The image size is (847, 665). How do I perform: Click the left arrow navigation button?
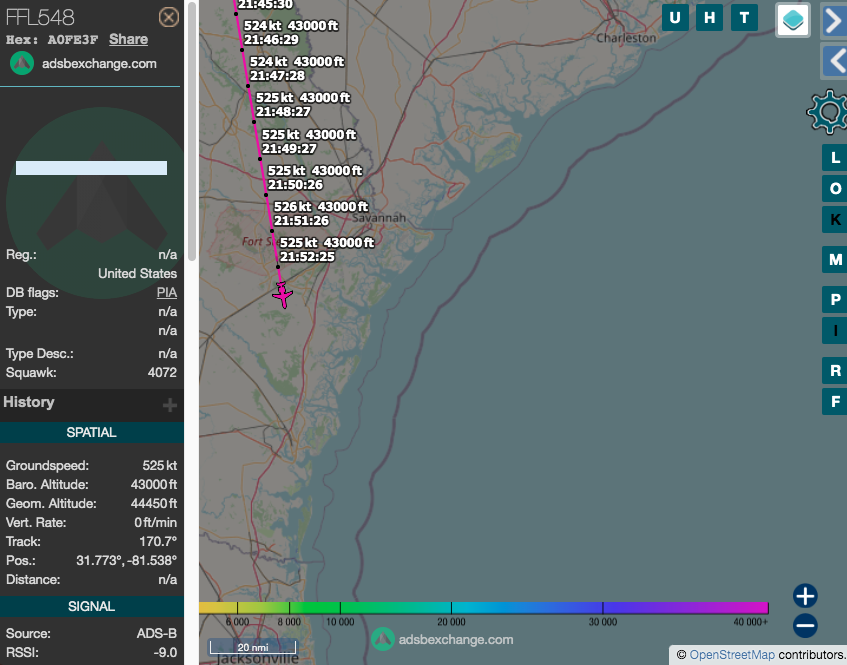[x=834, y=61]
